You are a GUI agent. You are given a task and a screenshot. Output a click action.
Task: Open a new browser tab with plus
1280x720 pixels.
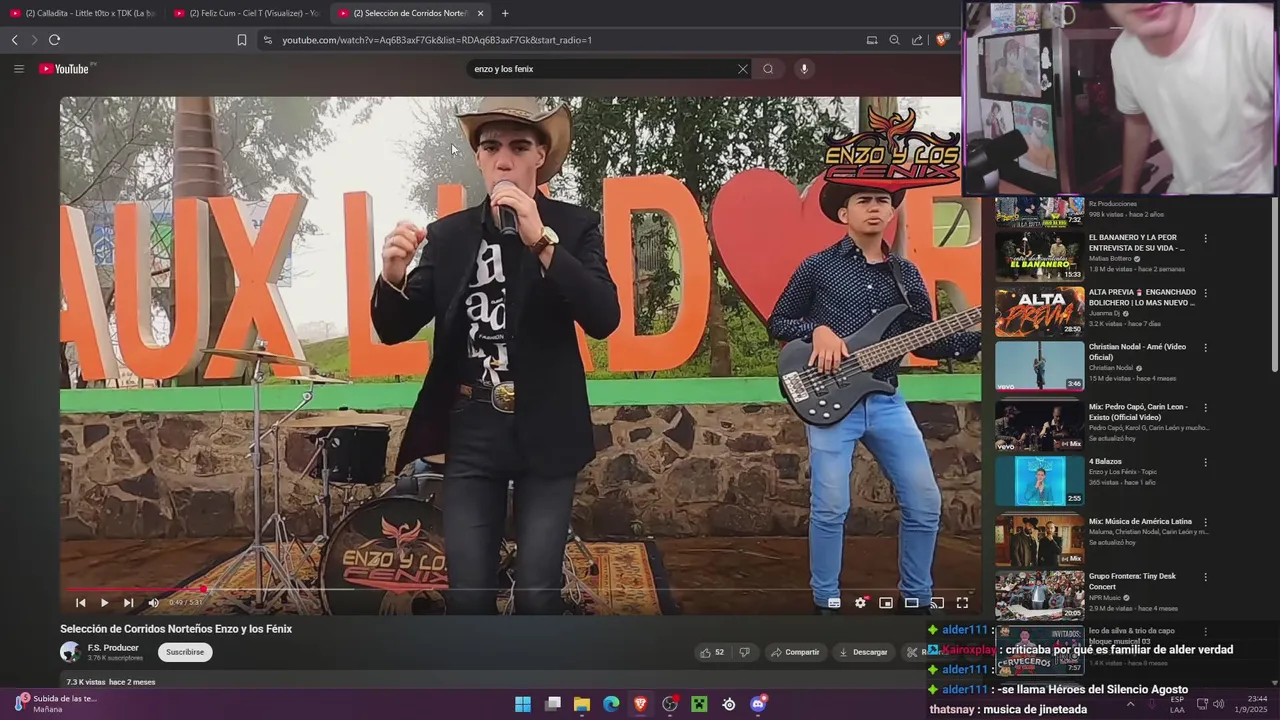point(505,13)
